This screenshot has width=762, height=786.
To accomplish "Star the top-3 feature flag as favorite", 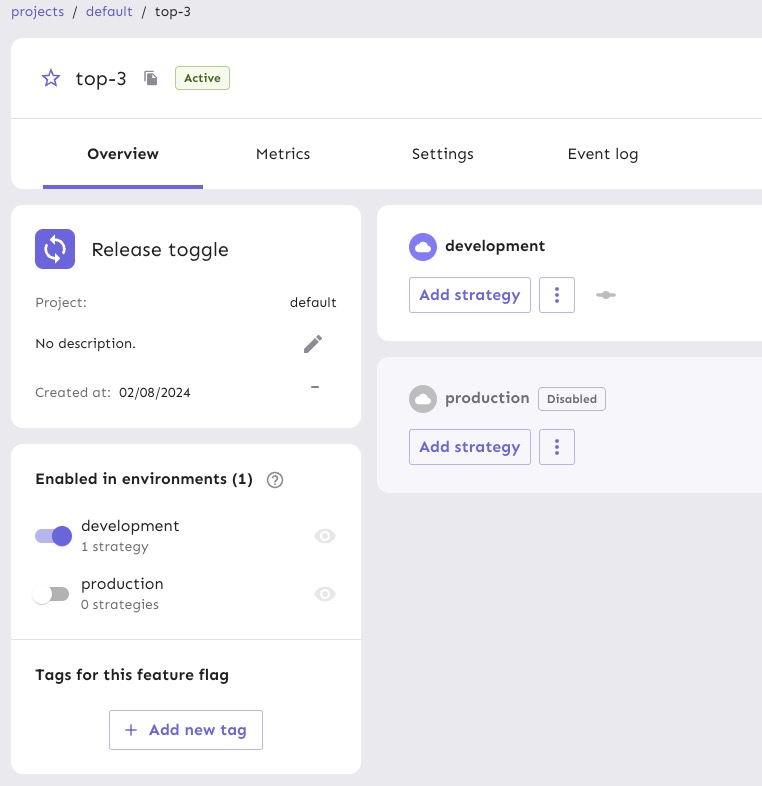I will [51, 78].
